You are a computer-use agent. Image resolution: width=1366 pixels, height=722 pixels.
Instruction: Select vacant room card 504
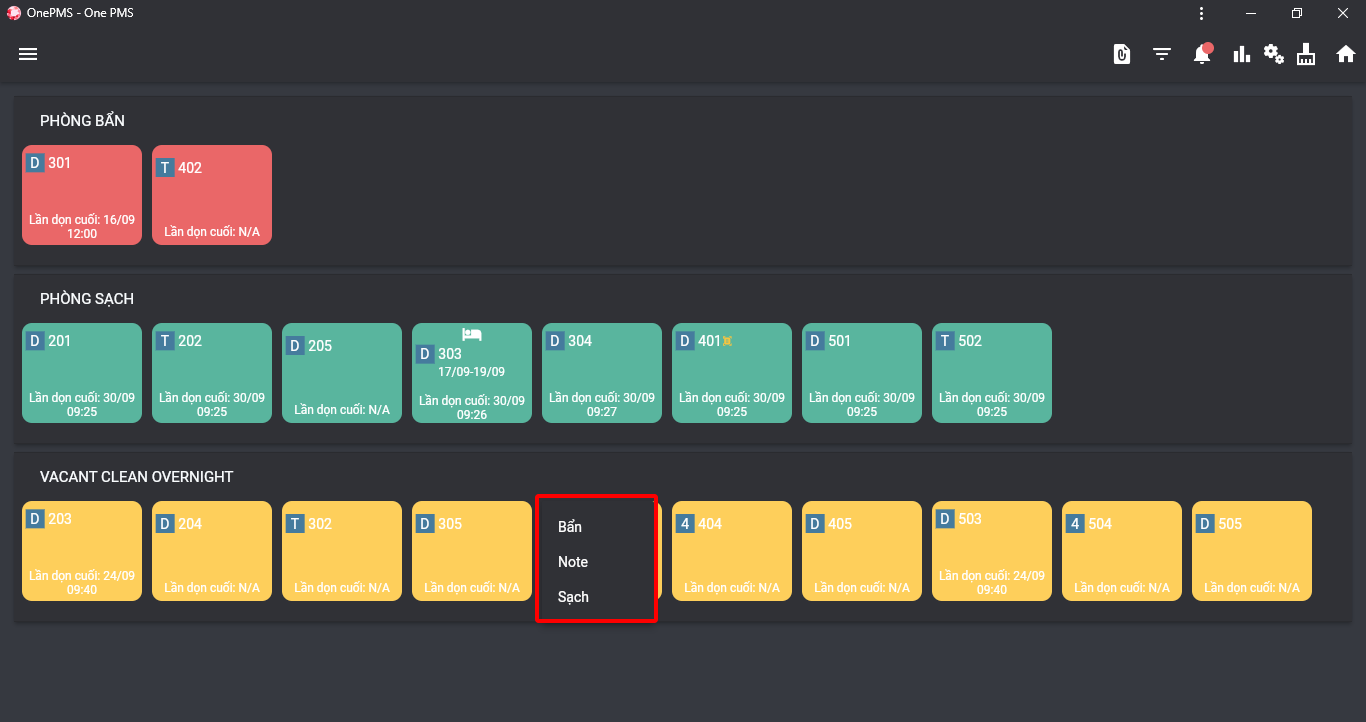click(x=1122, y=551)
